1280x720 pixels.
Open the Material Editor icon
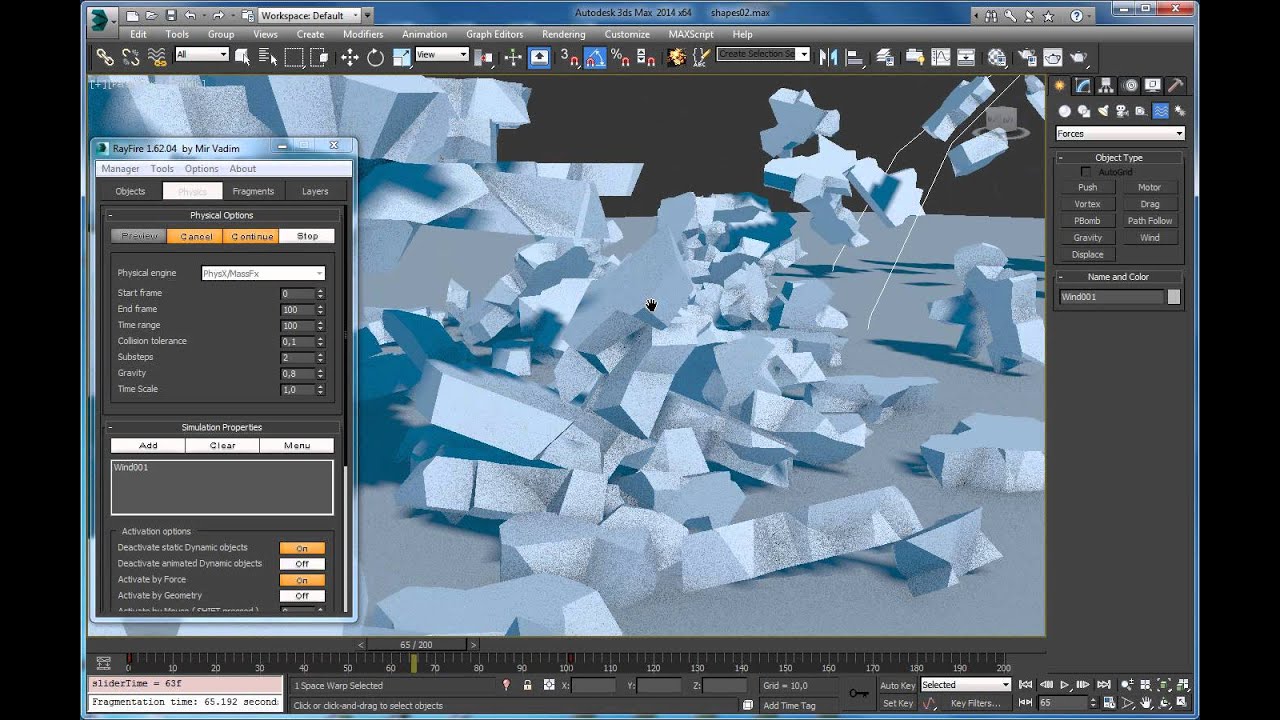click(x=997, y=57)
